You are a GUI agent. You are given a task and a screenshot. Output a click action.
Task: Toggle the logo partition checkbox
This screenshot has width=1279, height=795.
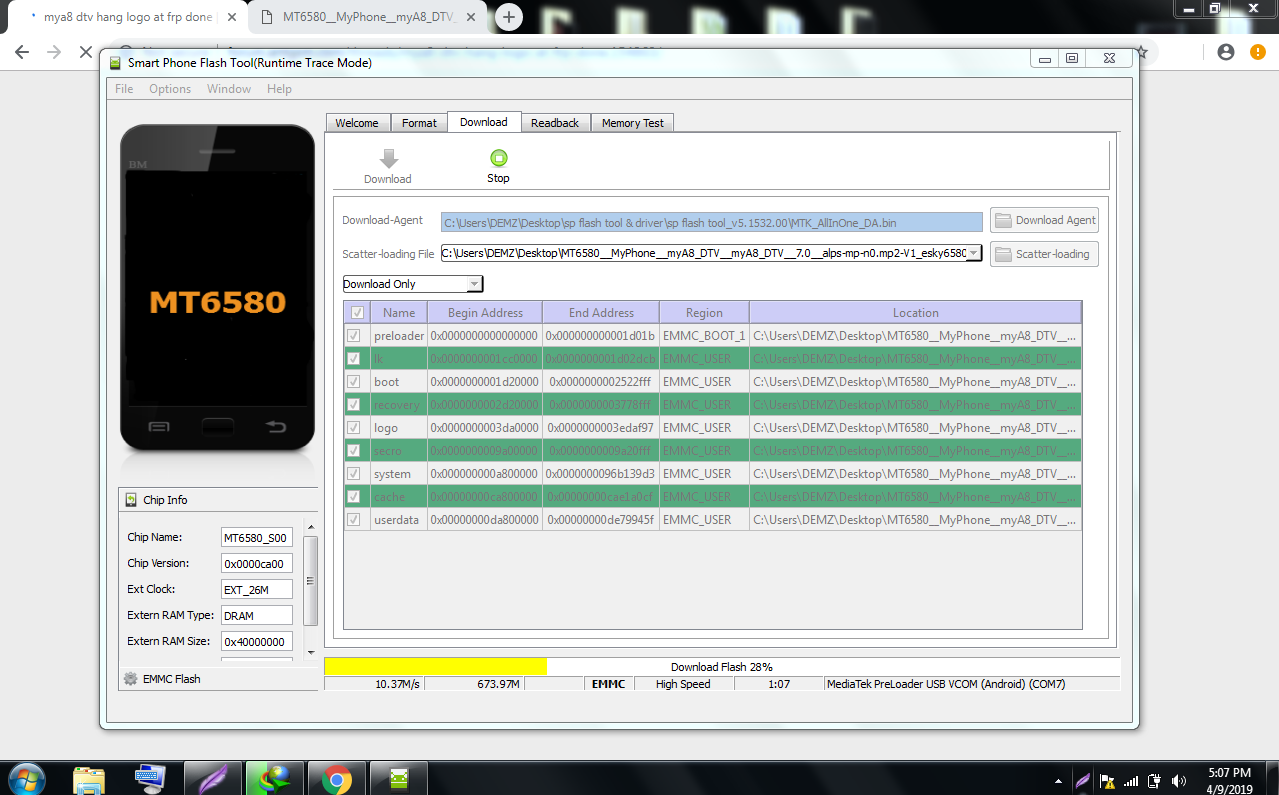(x=353, y=428)
